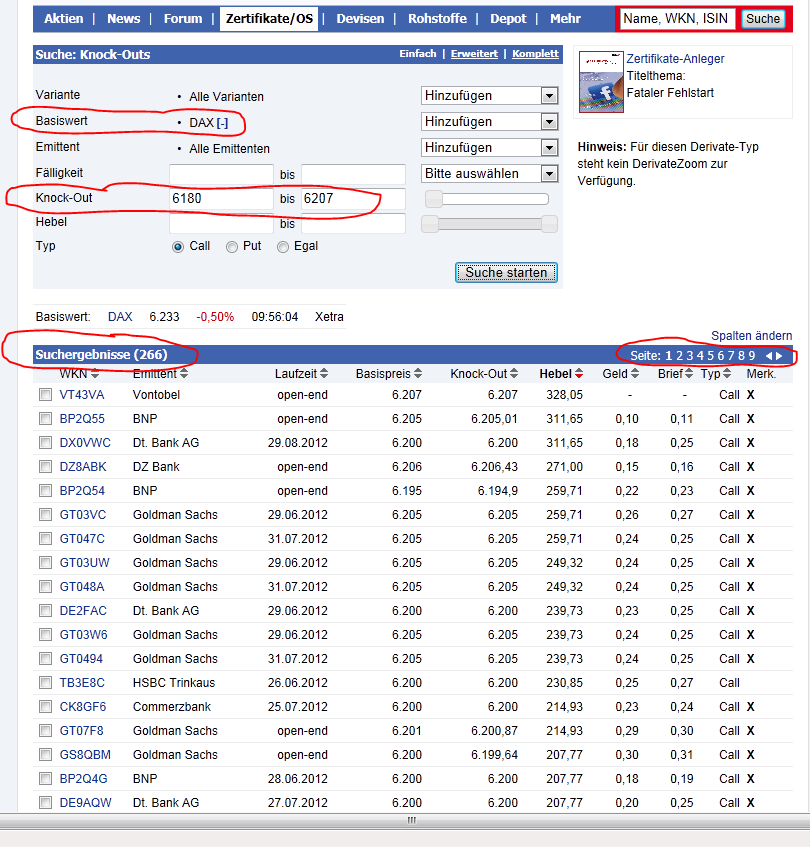The height and width of the screenshot is (847, 810).
Task: Go to next results page arrow
Action: pos(779,356)
